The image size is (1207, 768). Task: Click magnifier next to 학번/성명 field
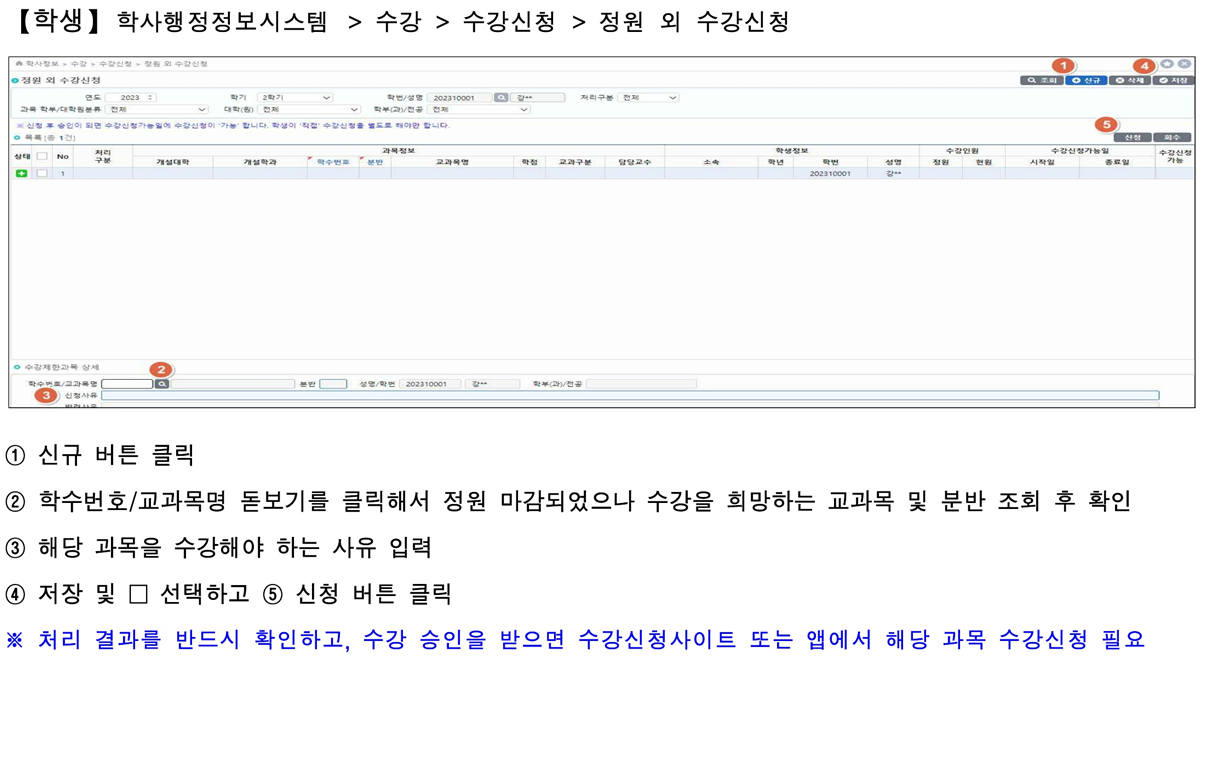(501, 98)
